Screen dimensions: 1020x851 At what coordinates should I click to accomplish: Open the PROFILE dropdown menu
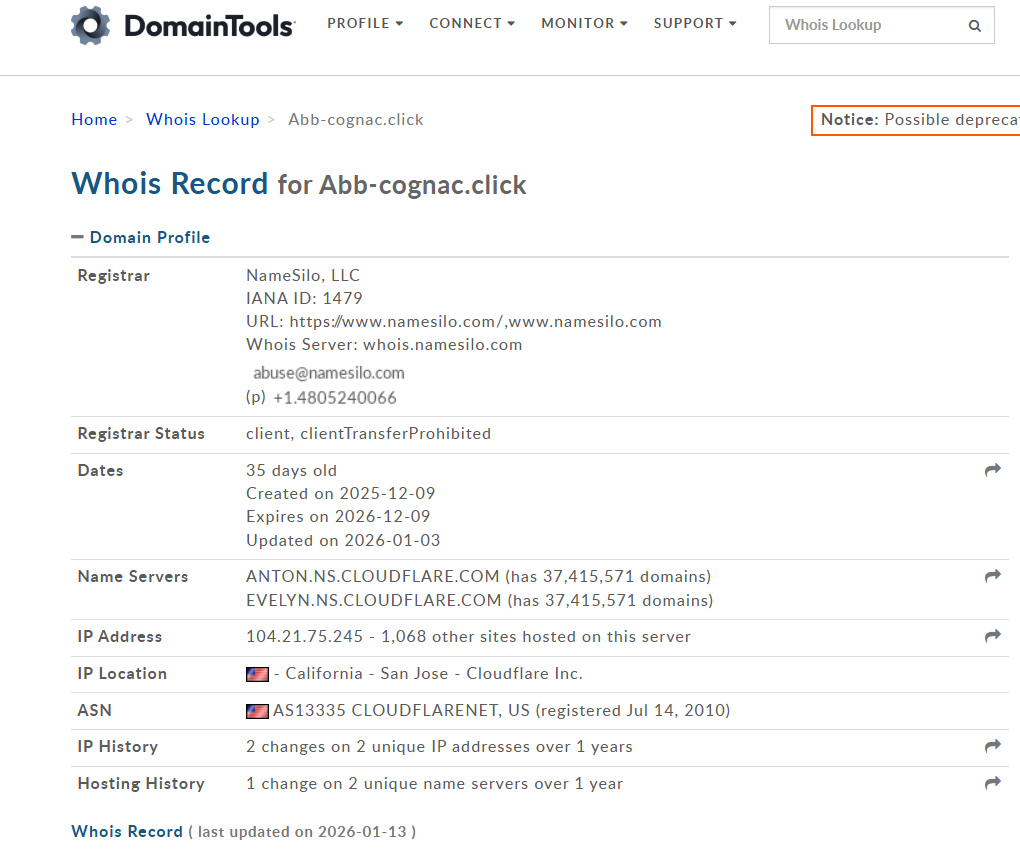[365, 23]
